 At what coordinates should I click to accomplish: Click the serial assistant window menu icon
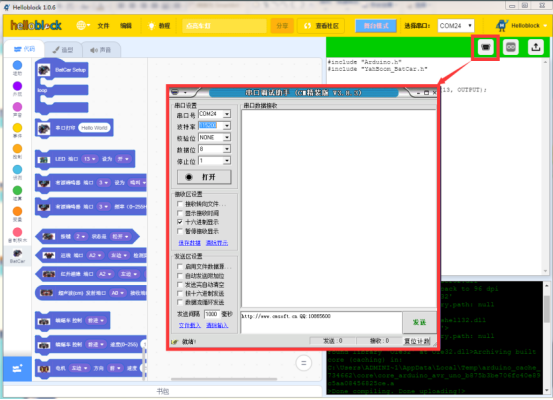click(175, 92)
